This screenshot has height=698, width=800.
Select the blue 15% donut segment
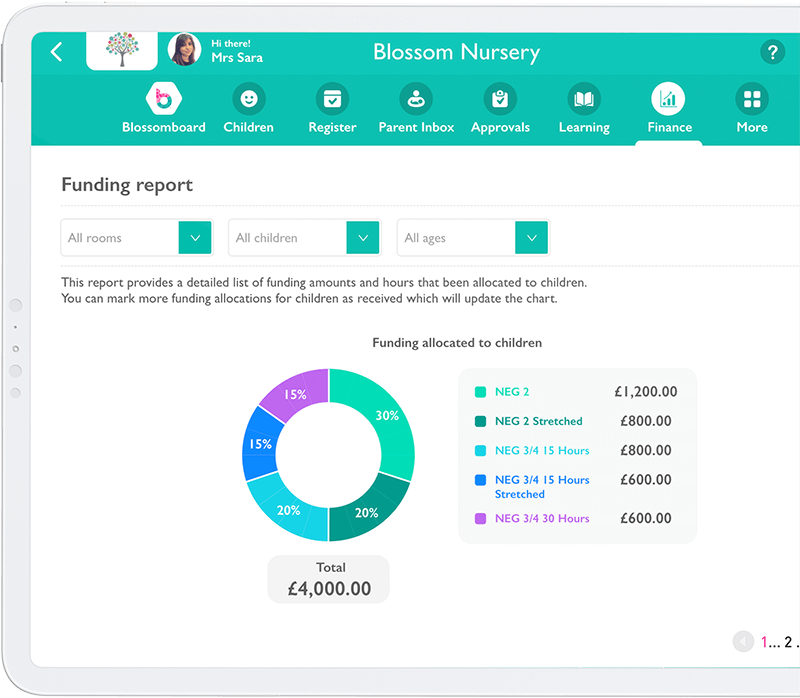tap(260, 444)
